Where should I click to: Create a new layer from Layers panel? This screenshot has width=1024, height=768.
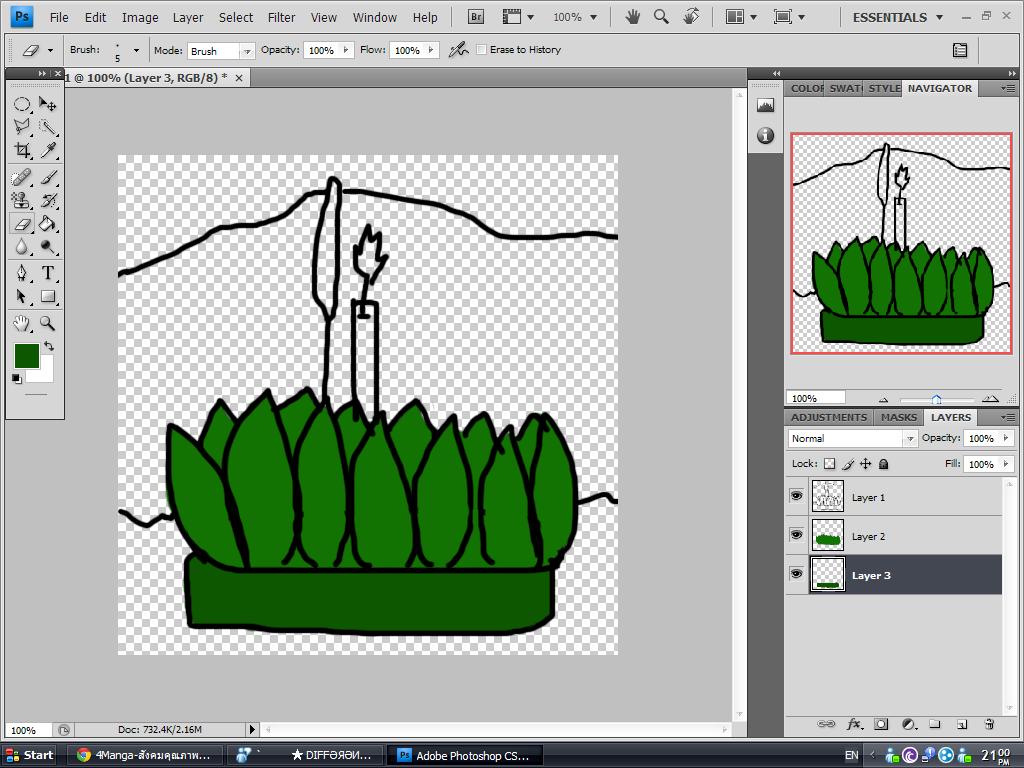coord(962,724)
